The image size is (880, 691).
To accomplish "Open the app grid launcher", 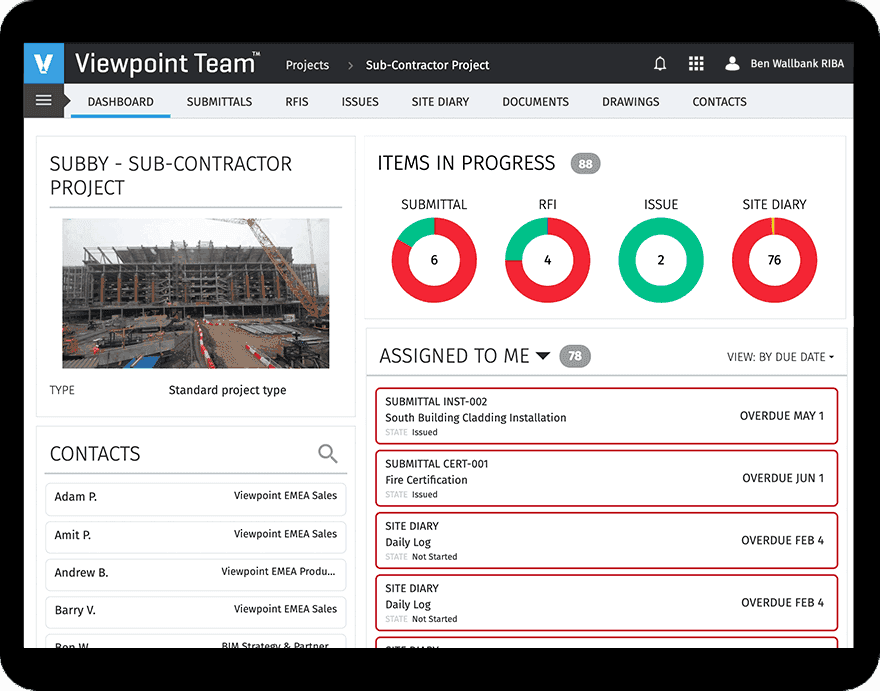I will [x=696, y=62].
